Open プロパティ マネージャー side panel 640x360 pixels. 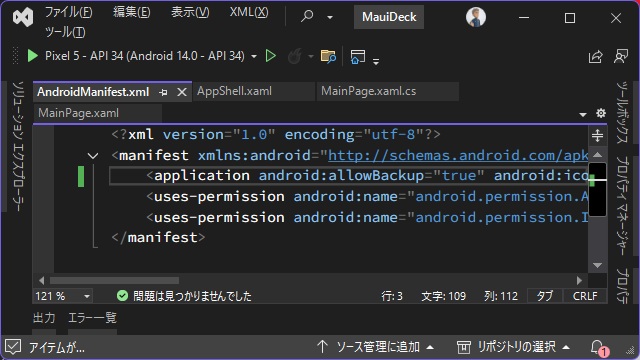click(622, 205)
